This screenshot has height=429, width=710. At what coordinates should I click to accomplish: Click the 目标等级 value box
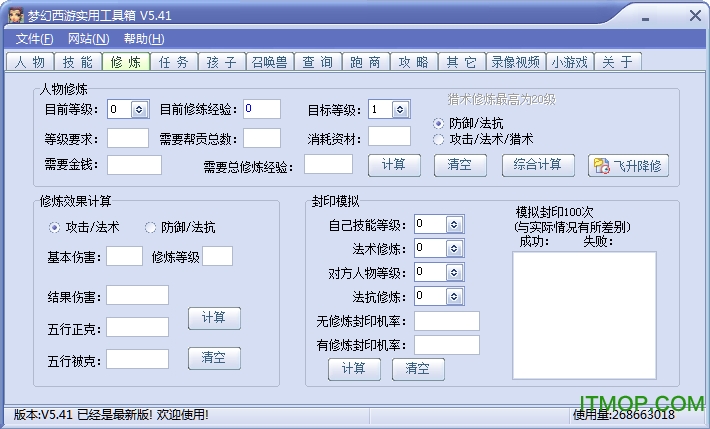(380, 109)
